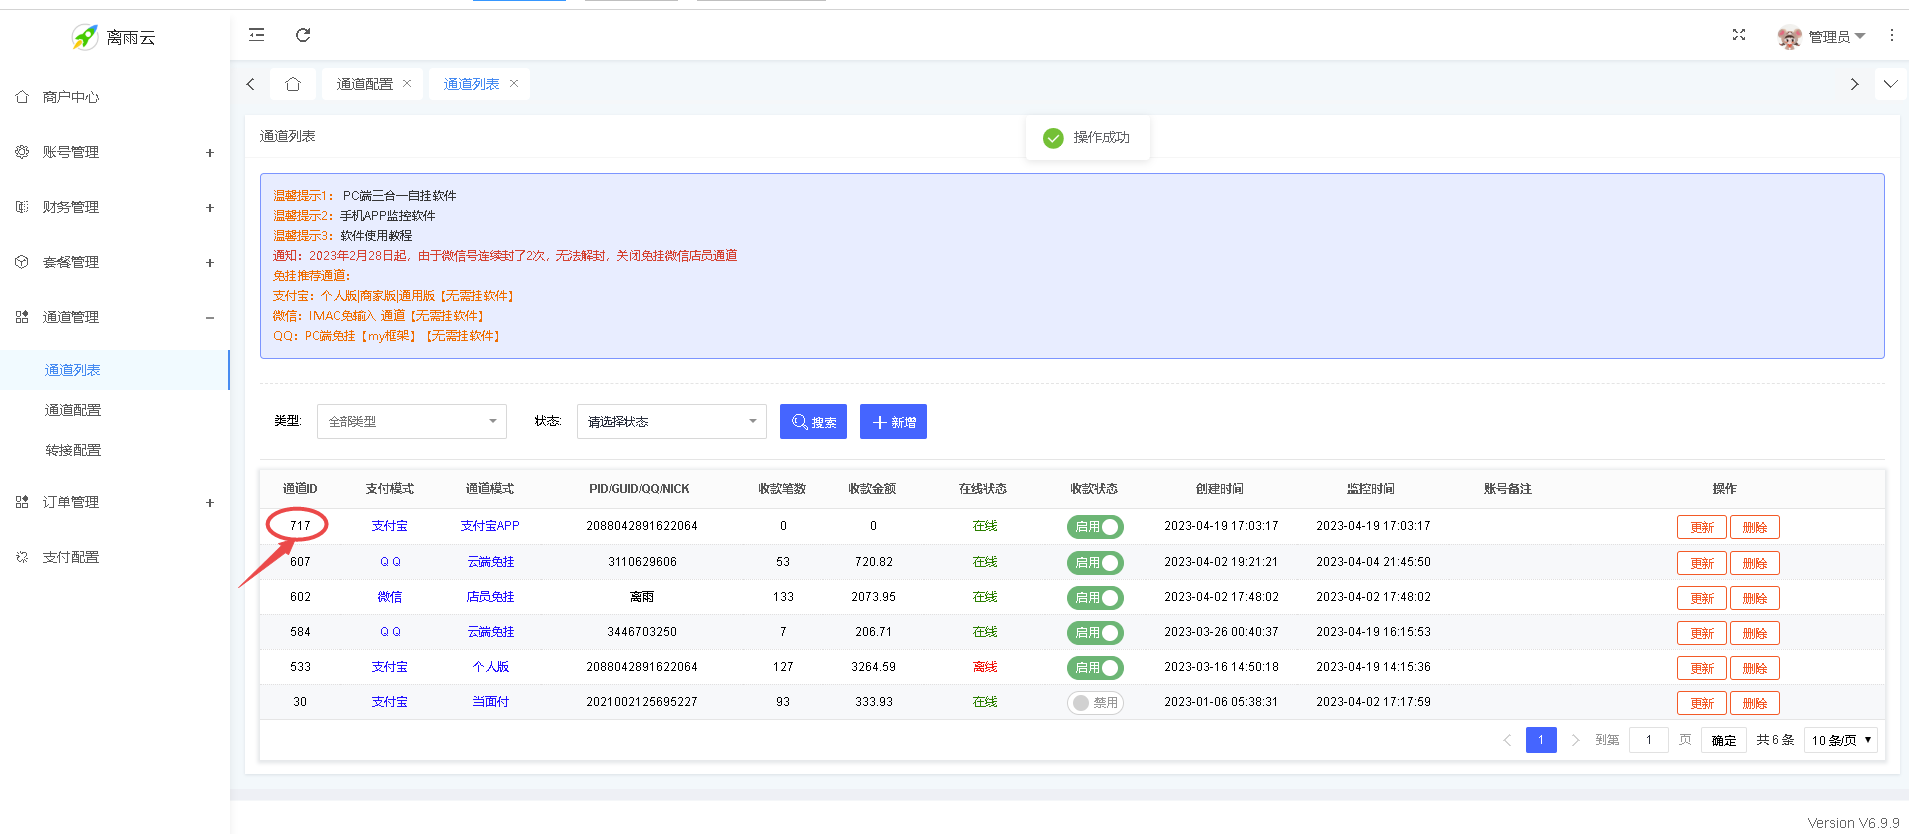Screen dimensions: 1909x834
Task: Open the home tab icon
Action: click(293, 84)
